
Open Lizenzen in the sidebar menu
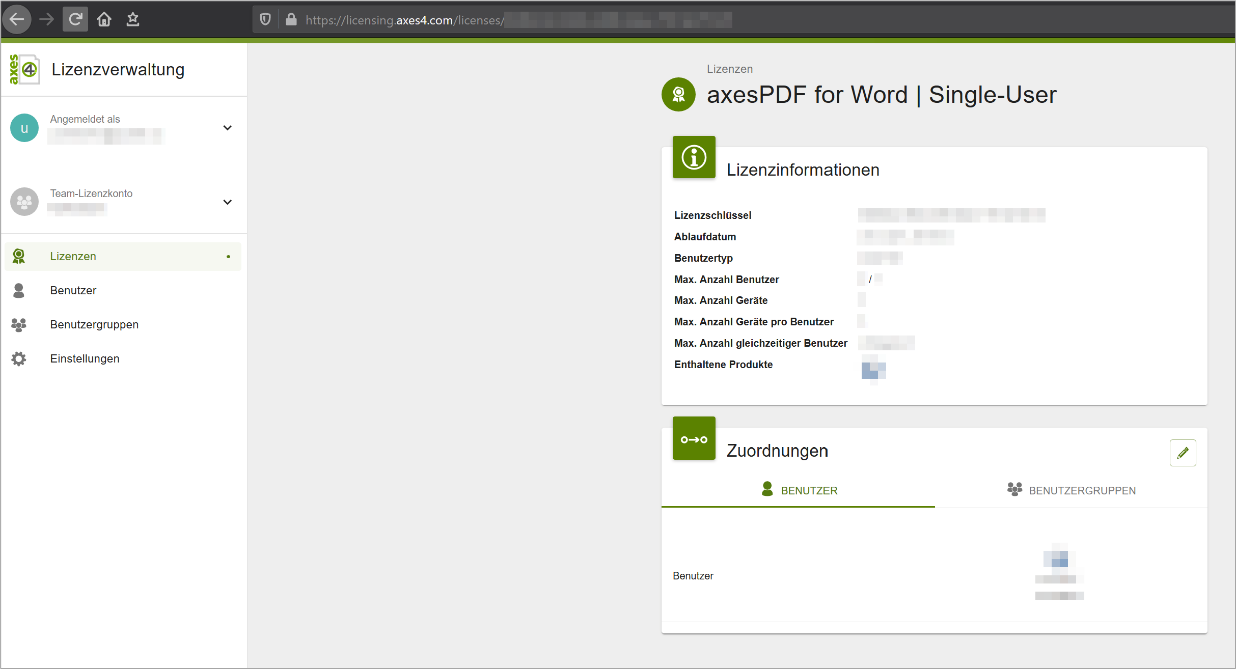pyautogui.click(x=123, y=256)
